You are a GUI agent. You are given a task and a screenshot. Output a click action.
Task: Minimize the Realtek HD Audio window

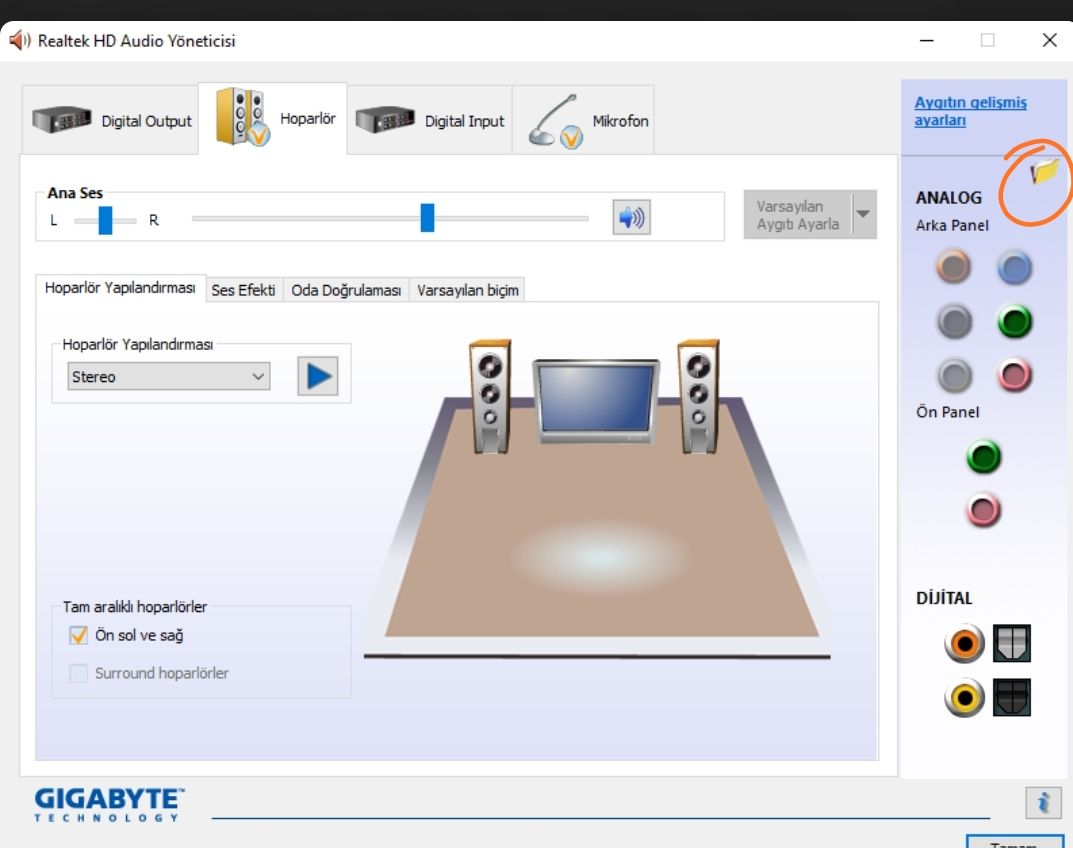pyautogui.click(x=927, y=40)
